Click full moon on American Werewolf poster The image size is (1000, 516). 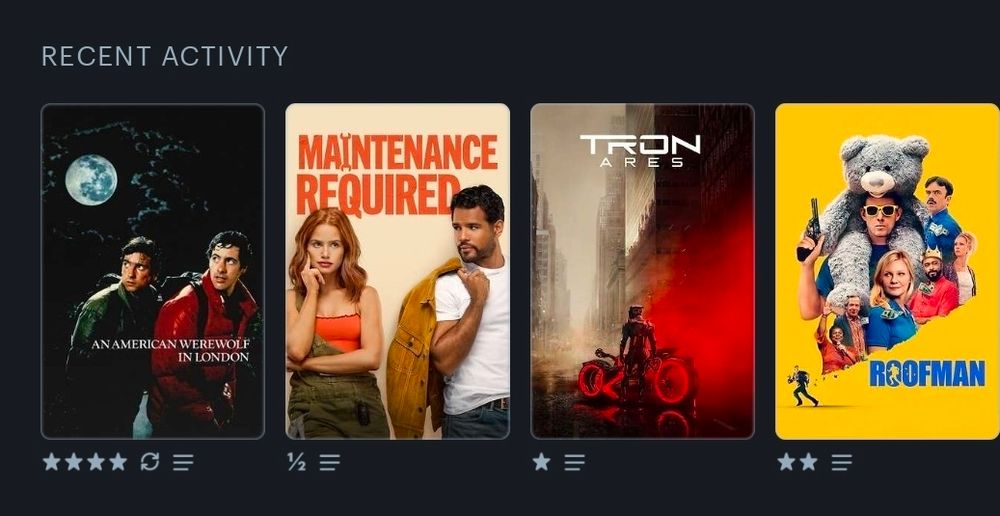click(x=91, y=179)
